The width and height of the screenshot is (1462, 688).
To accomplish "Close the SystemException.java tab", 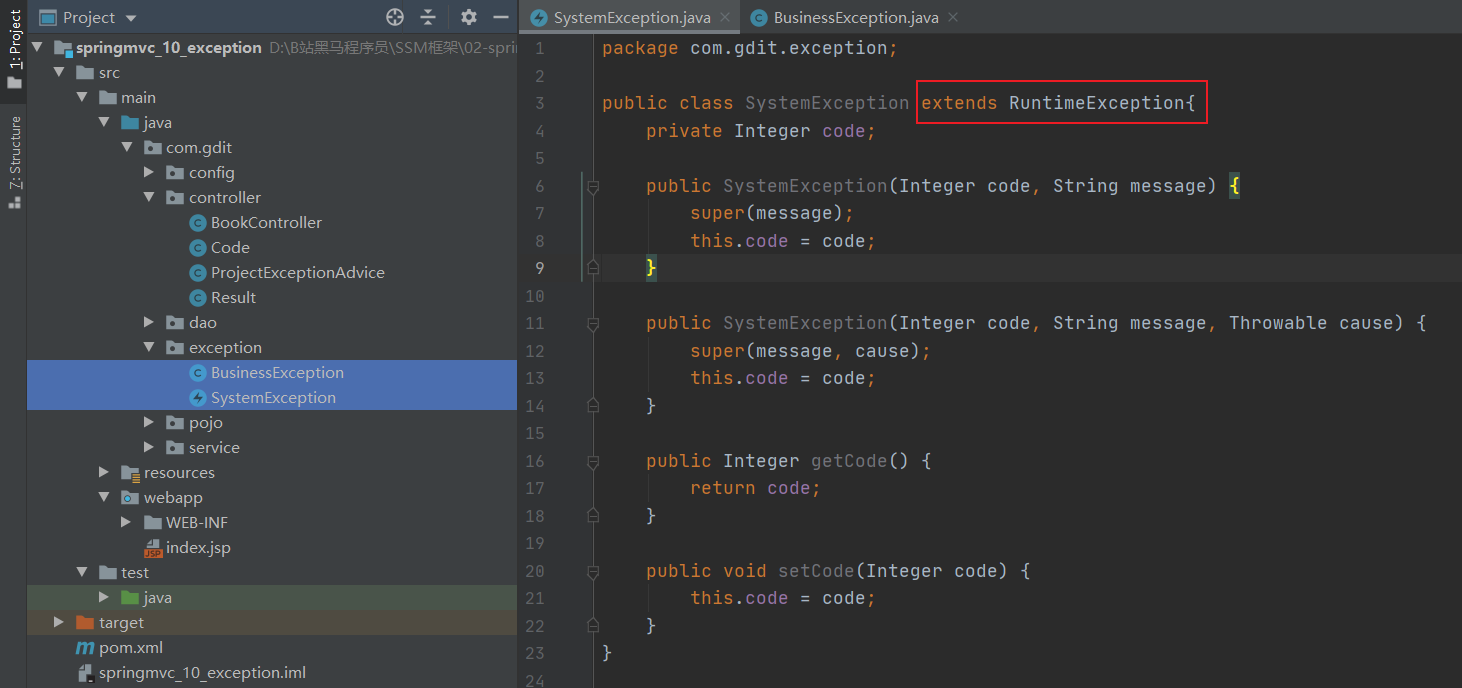I will [725, 17].
